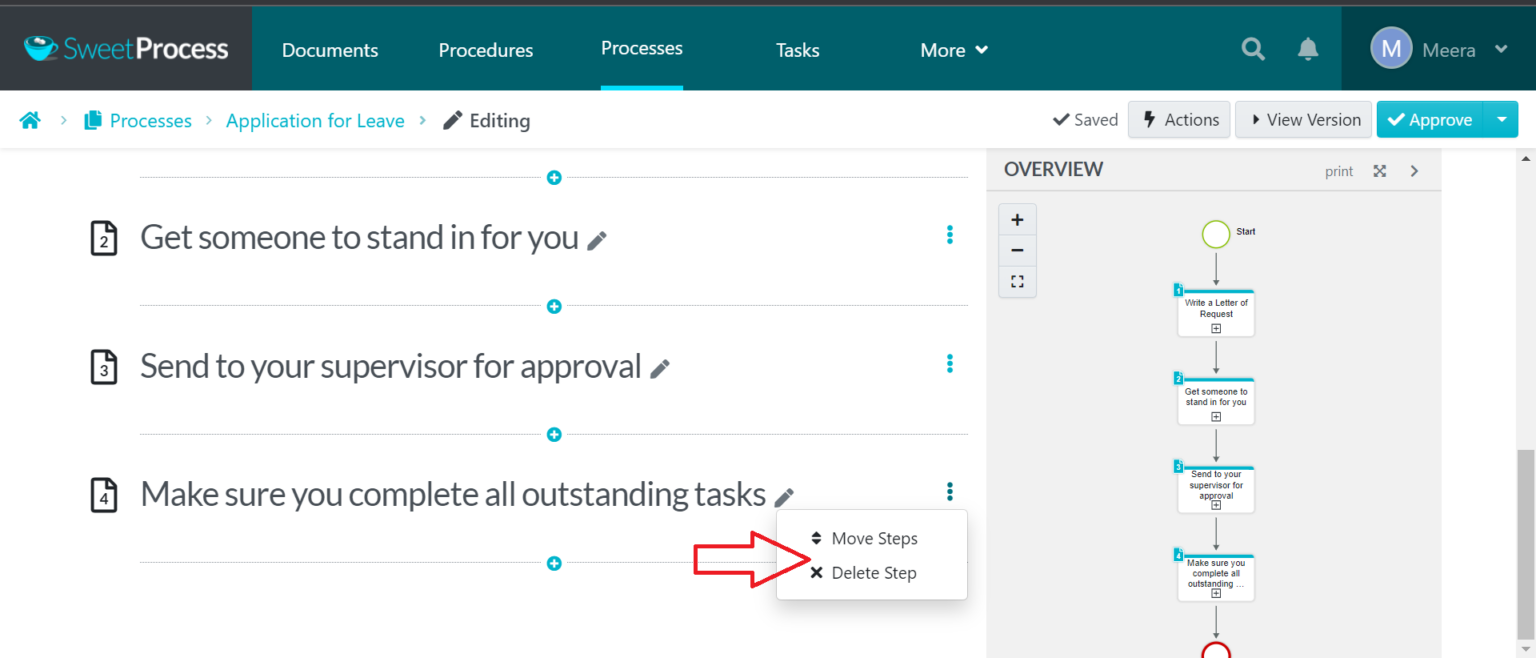
Task: Fit overview flowchart to view
Action: pyautogui.click(x=1017, y=282)
